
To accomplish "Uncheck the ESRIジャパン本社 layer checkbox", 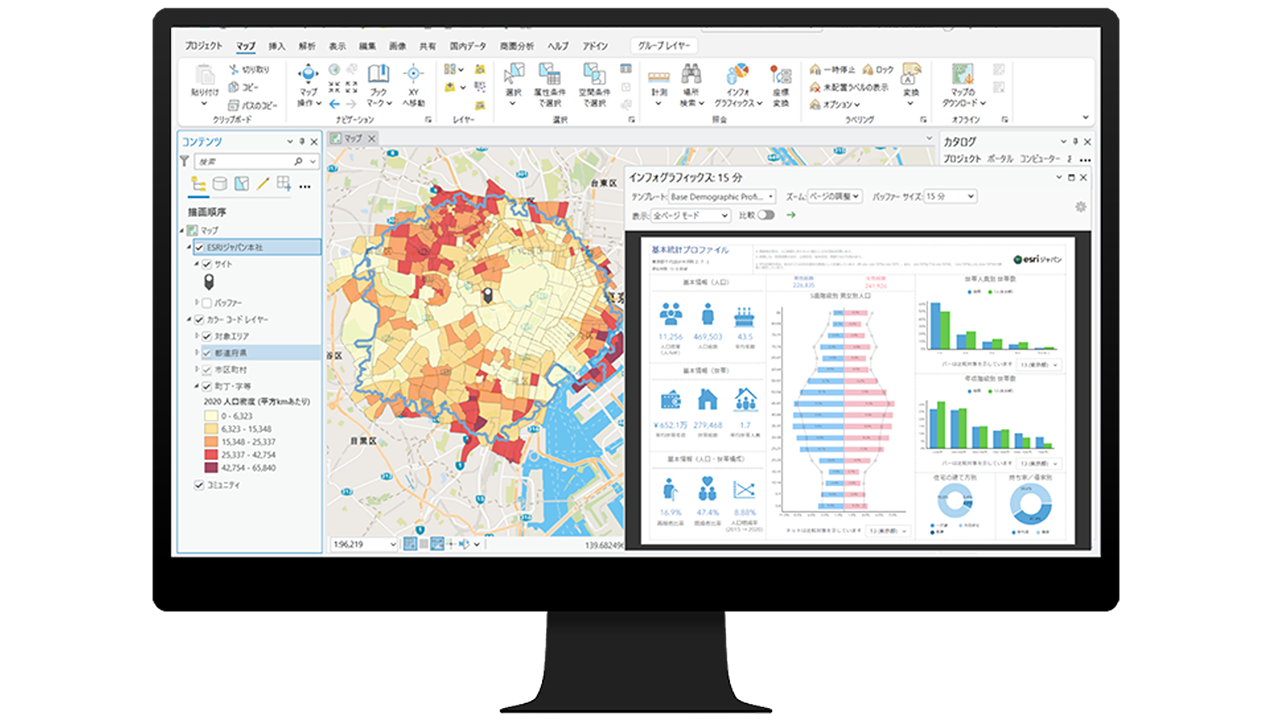I will 200,247.
